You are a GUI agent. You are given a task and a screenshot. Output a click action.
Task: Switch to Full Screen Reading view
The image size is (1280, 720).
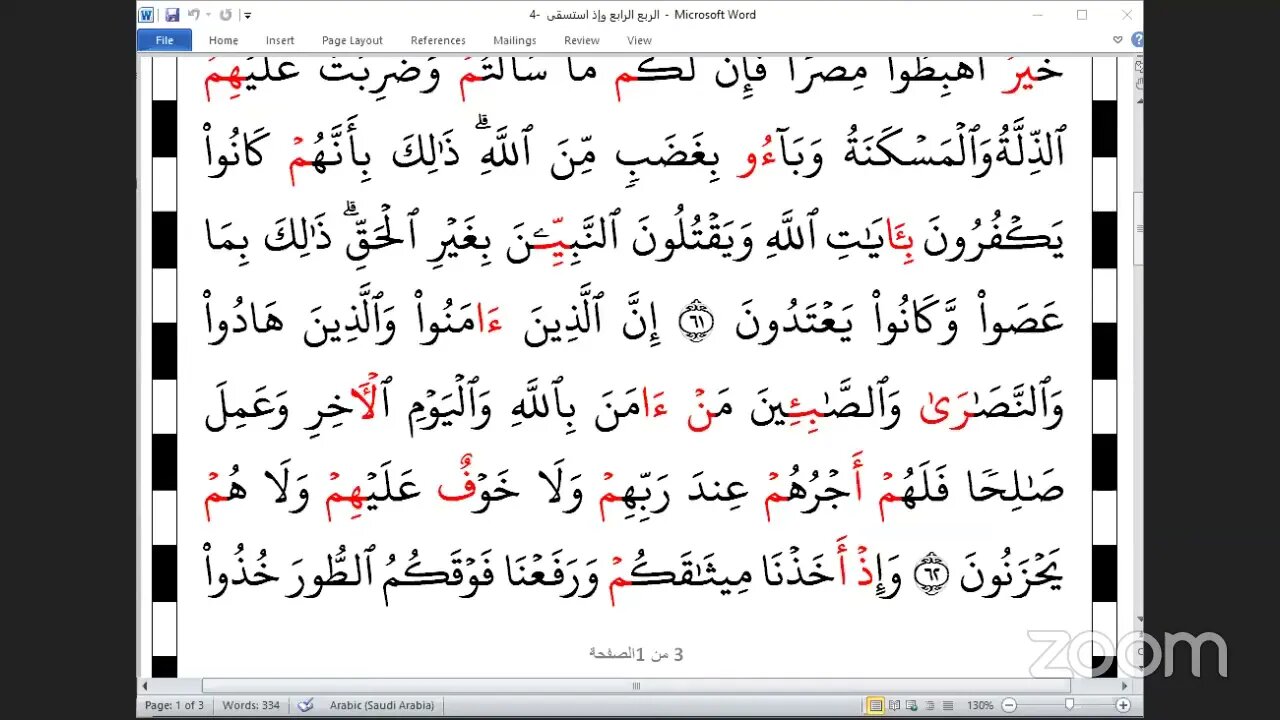(892, 705)
